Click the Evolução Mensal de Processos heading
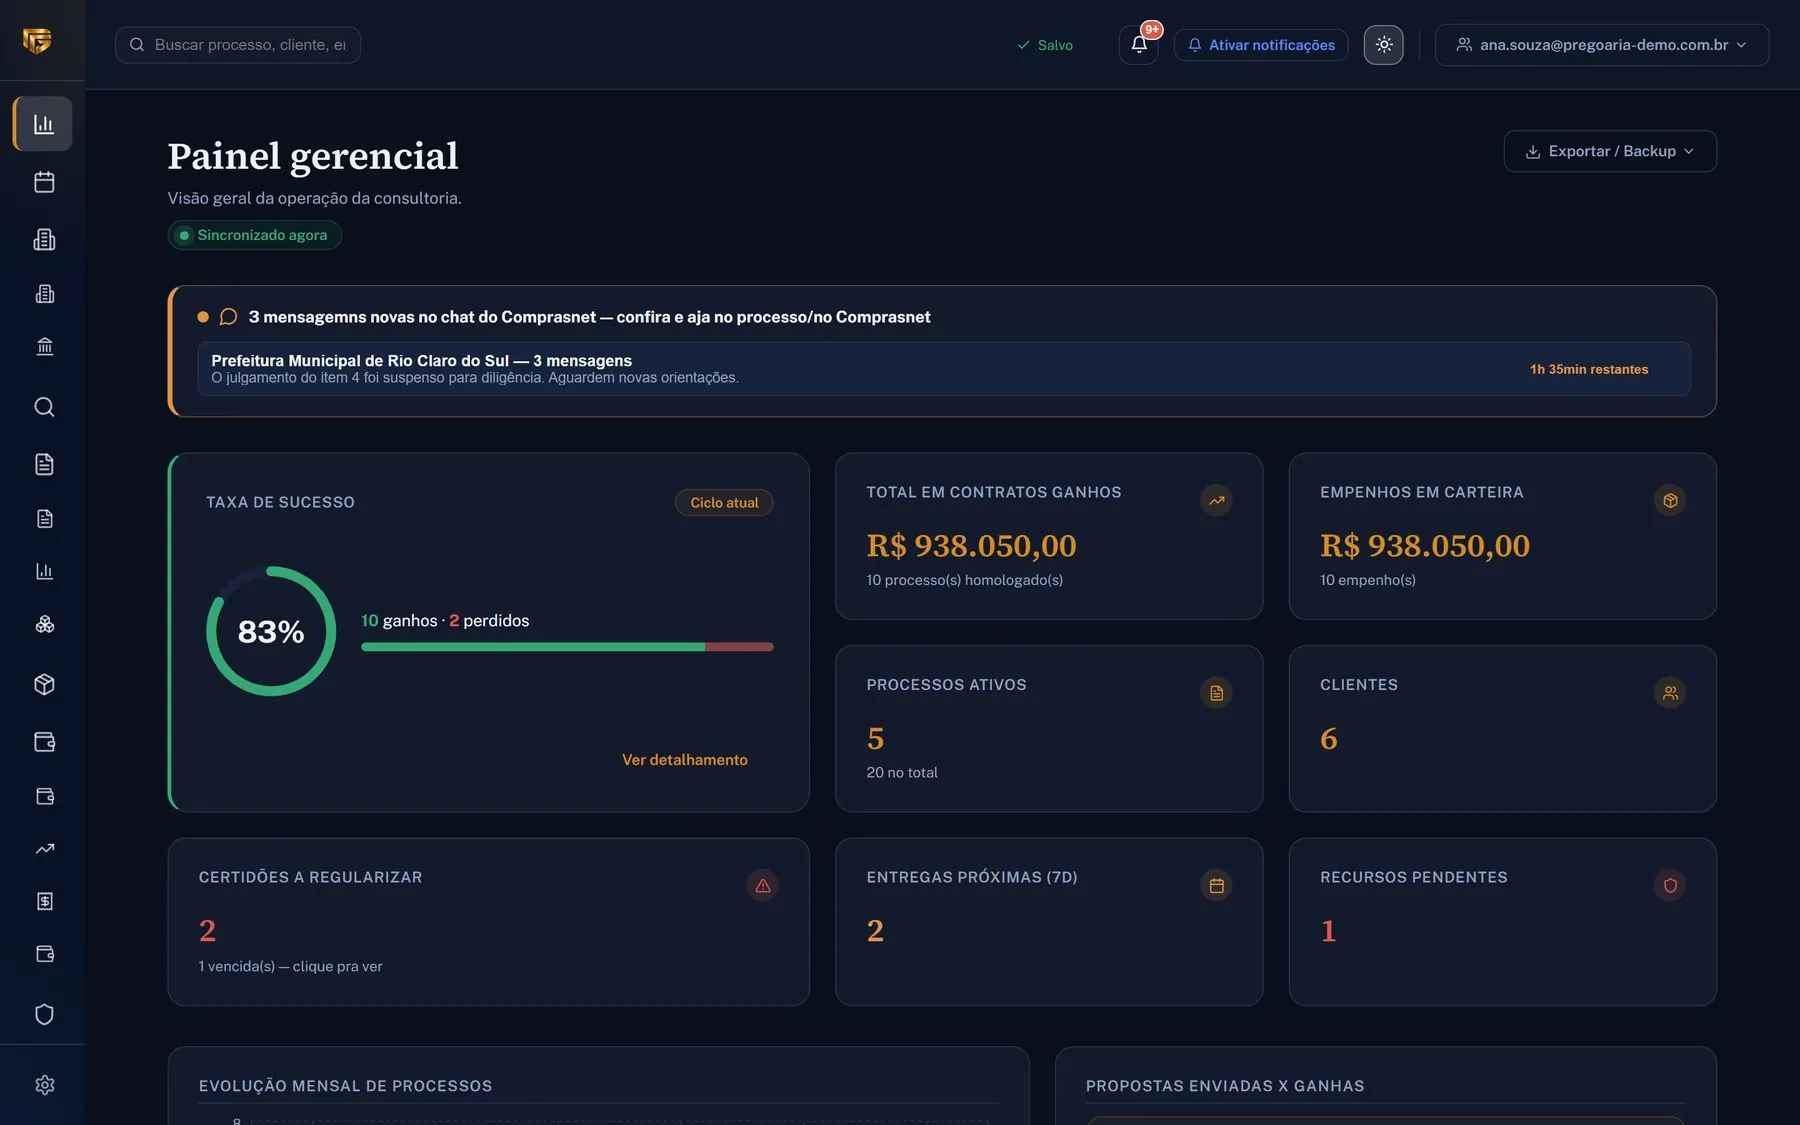This screenshot has width=1800, height=1125. pos(346,1086)
